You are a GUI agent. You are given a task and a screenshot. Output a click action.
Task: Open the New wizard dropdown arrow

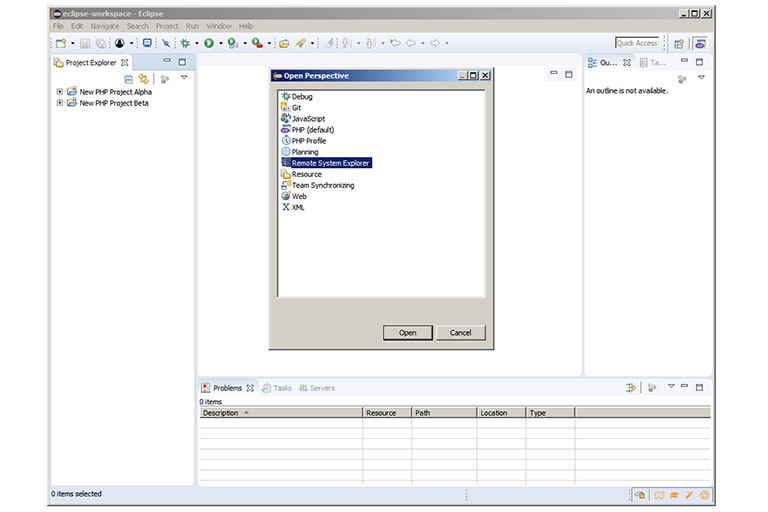pos(73,44)
